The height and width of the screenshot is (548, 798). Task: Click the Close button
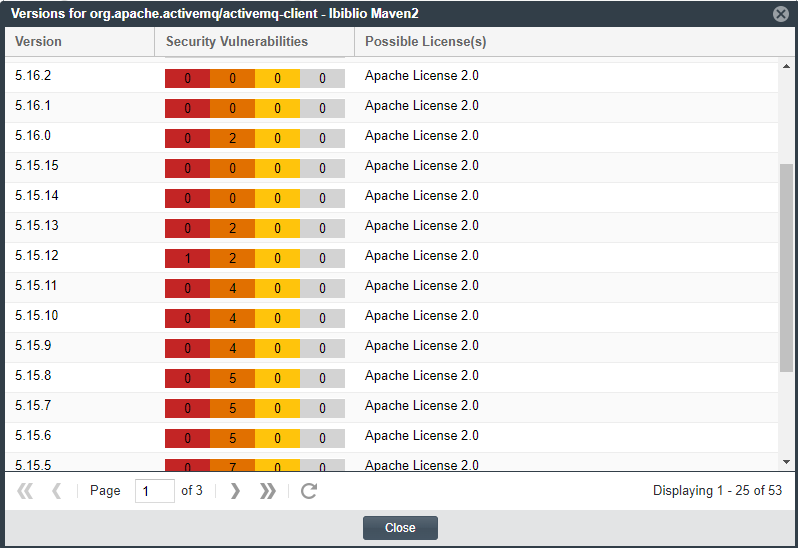coord(400,528)
